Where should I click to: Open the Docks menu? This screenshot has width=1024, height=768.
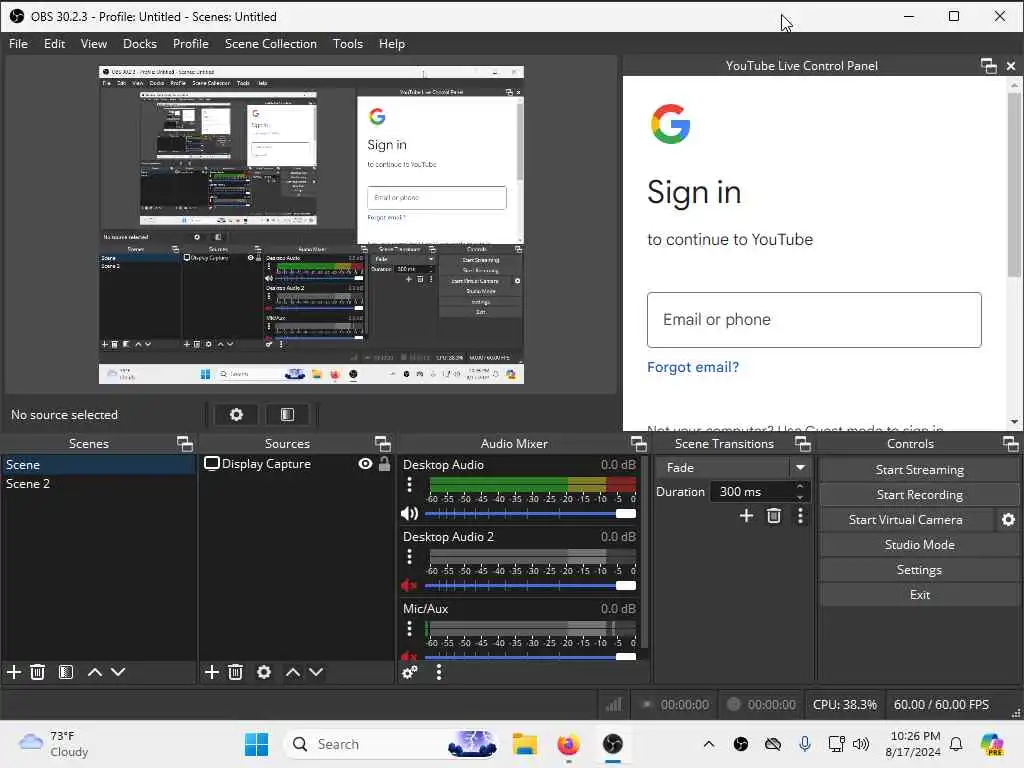click(x=140, y=44)
